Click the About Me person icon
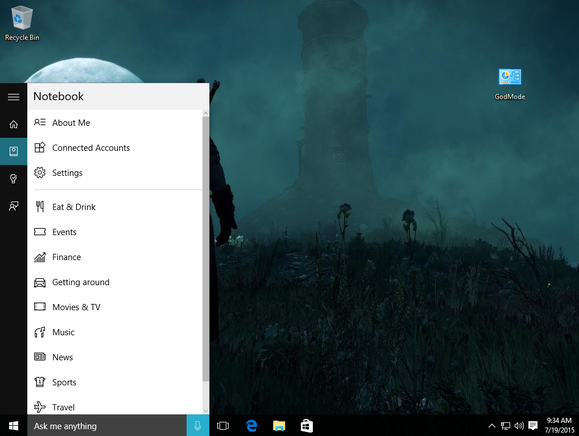Viewport: 579px width, 436px height. click(x=40, y=122)
